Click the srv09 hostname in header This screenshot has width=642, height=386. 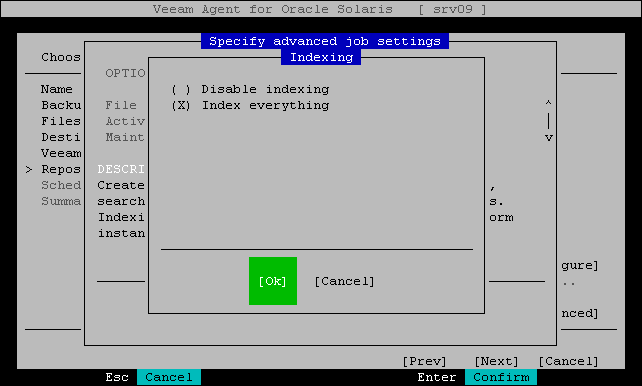(453, 9)
